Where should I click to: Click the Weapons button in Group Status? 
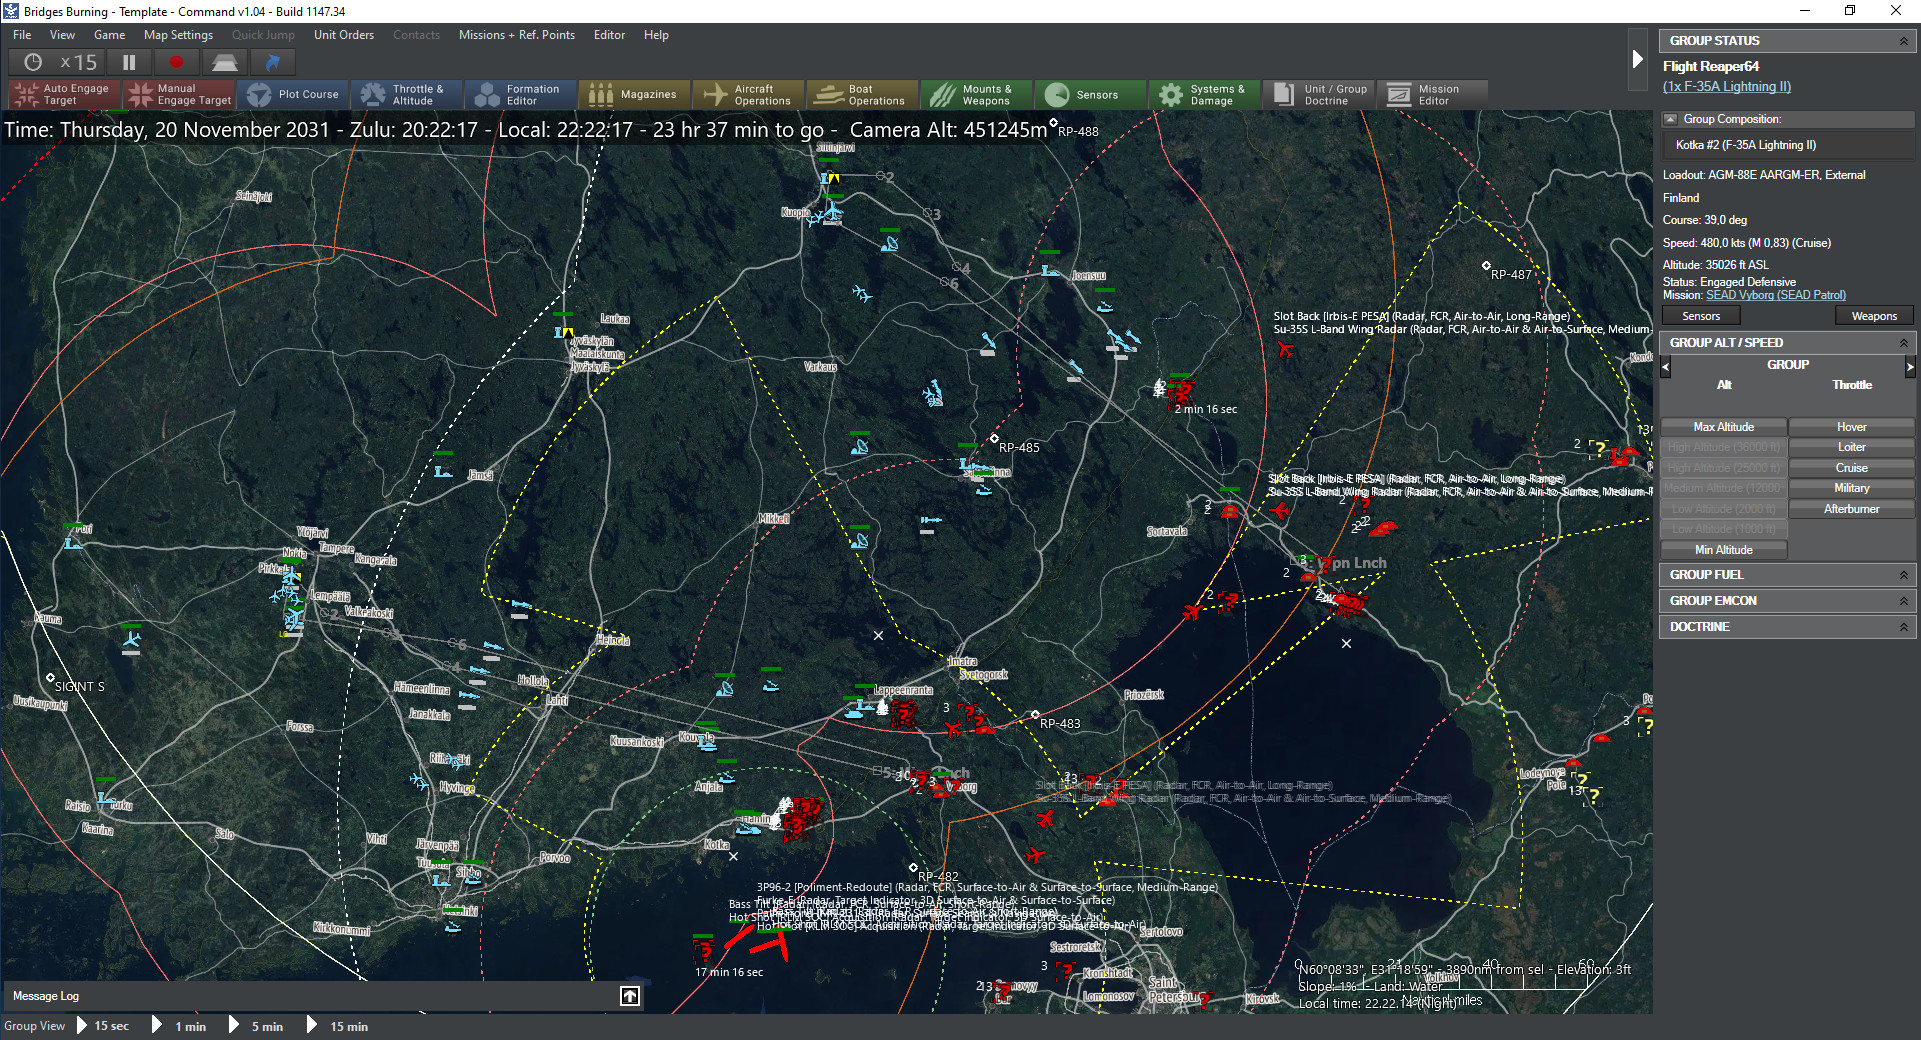(1873, 316)
